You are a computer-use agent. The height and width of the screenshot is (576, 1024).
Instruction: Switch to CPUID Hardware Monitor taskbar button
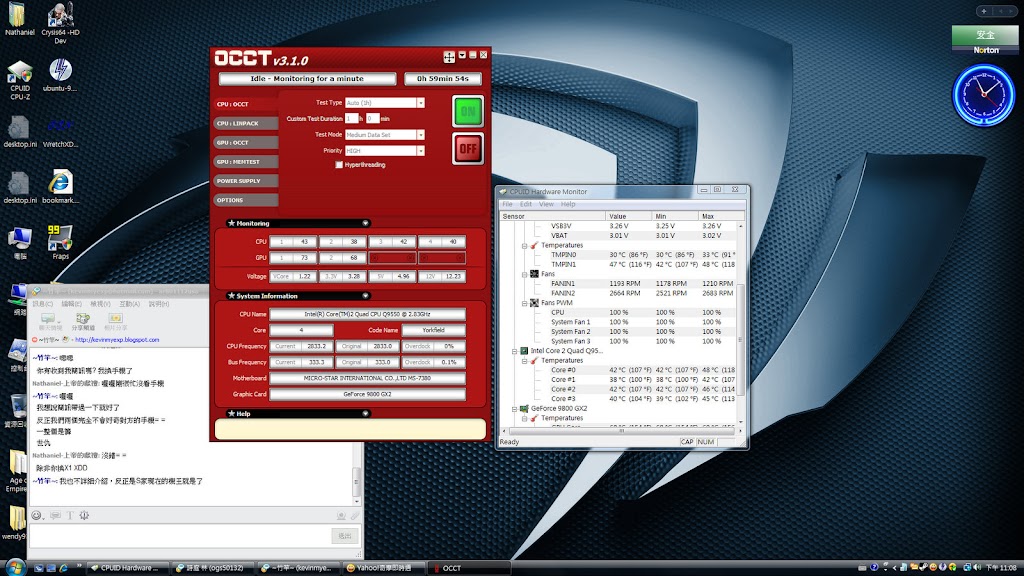(x=127, y=568)
